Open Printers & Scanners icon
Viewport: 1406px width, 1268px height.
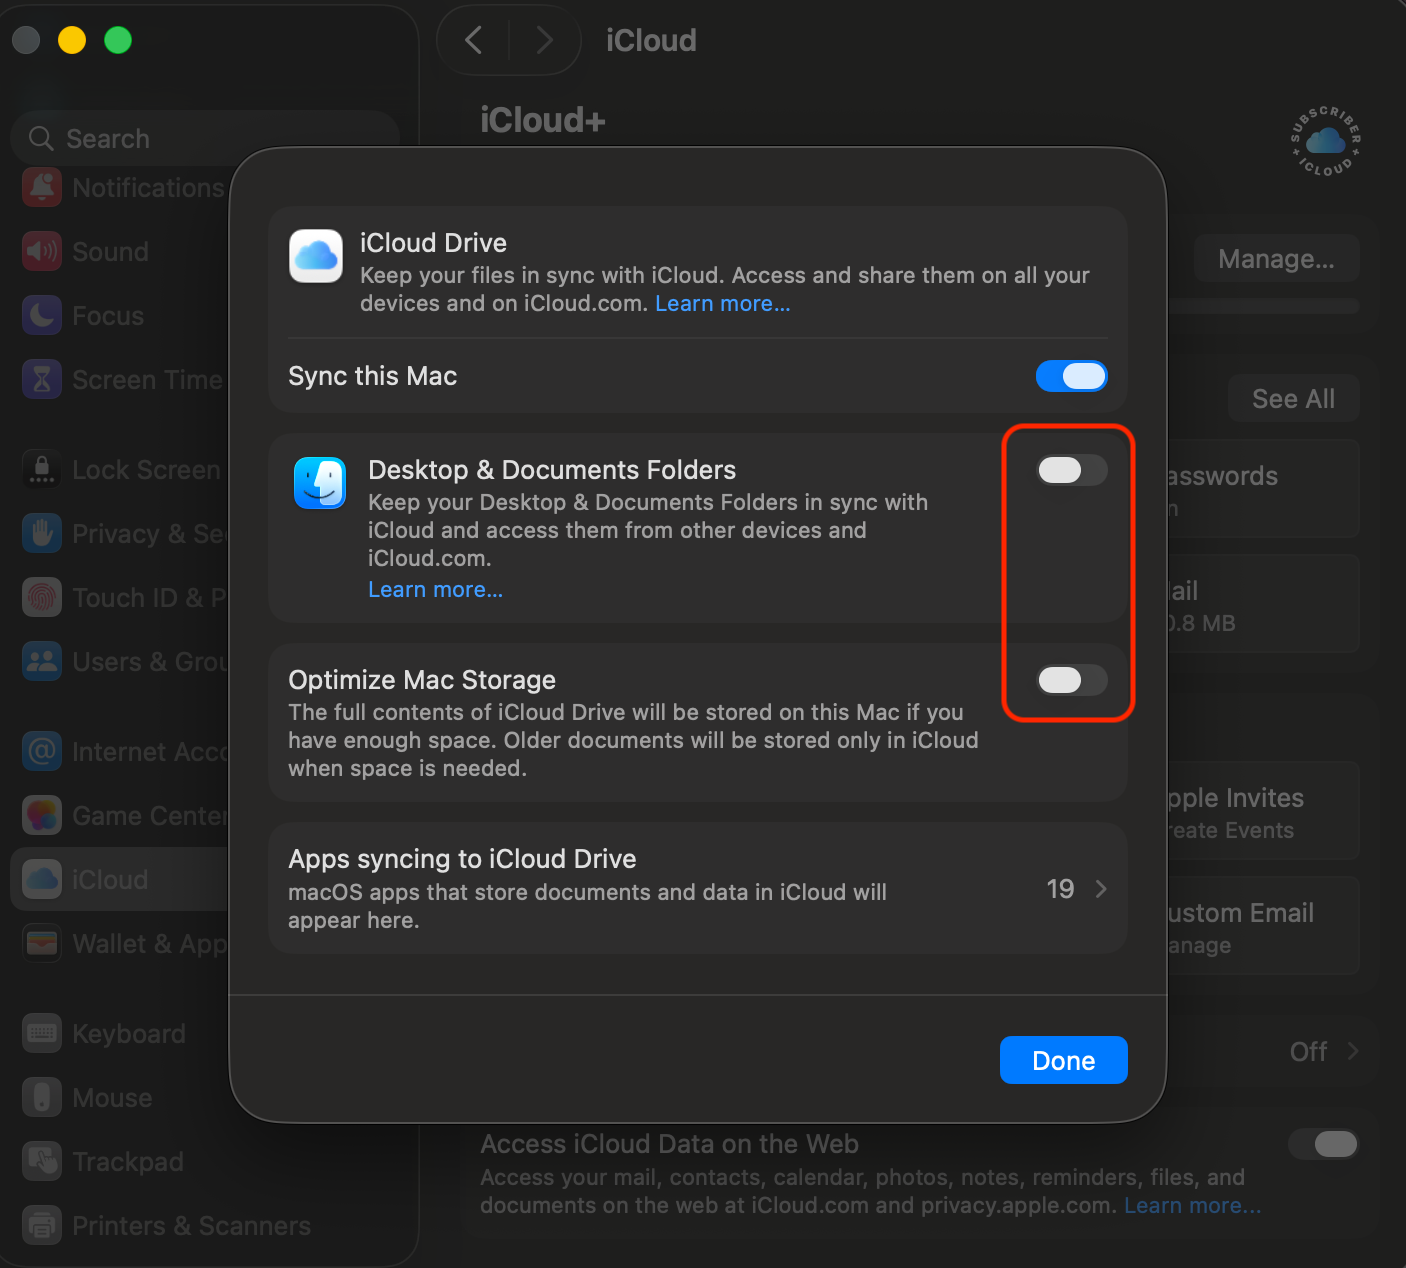42,1226
